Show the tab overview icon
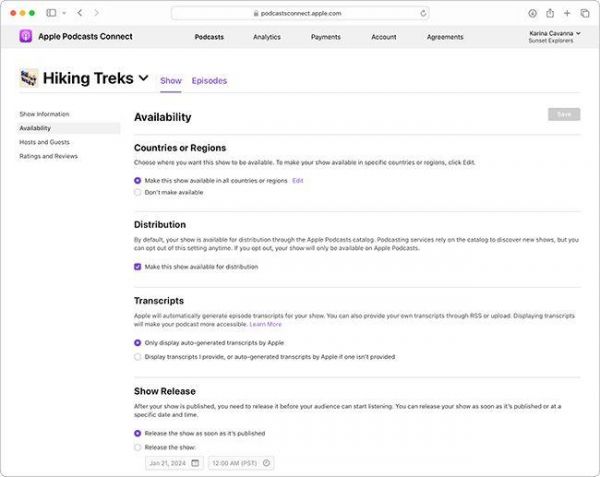 pyautogui.click(x=583, y=13)
